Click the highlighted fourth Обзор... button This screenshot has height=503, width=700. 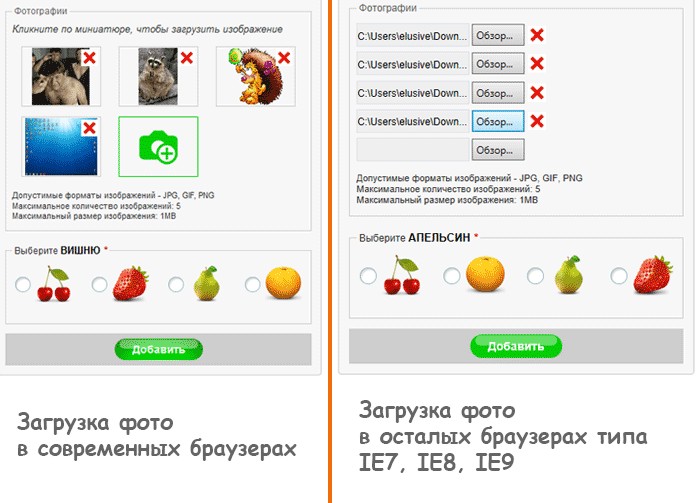[498, 121]
